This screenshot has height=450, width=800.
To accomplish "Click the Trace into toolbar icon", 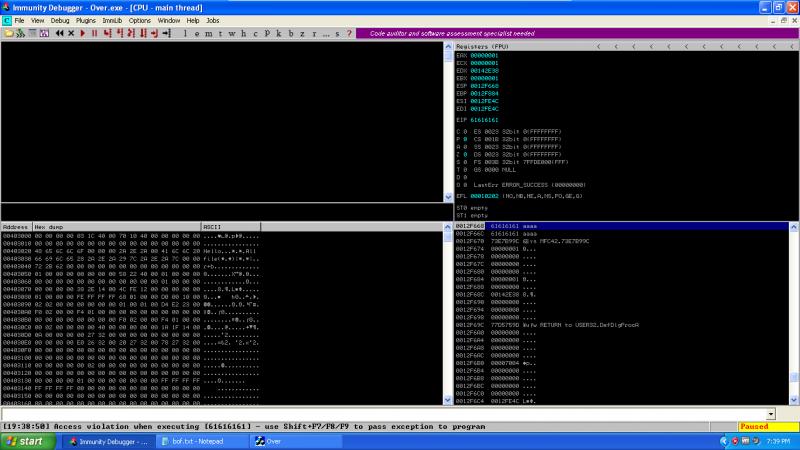I will 131,33.
